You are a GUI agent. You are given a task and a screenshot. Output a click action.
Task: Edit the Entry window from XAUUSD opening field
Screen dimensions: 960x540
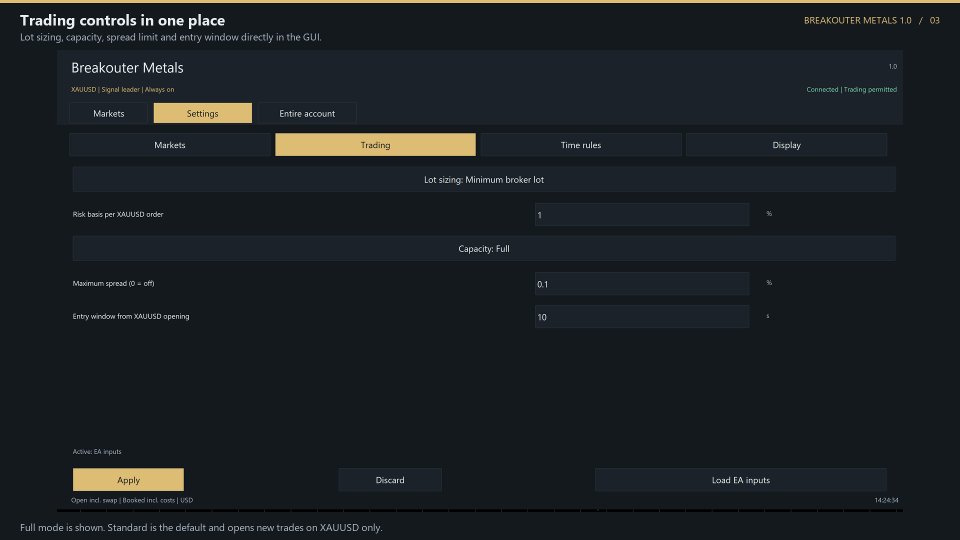click(x=642, y=317)
